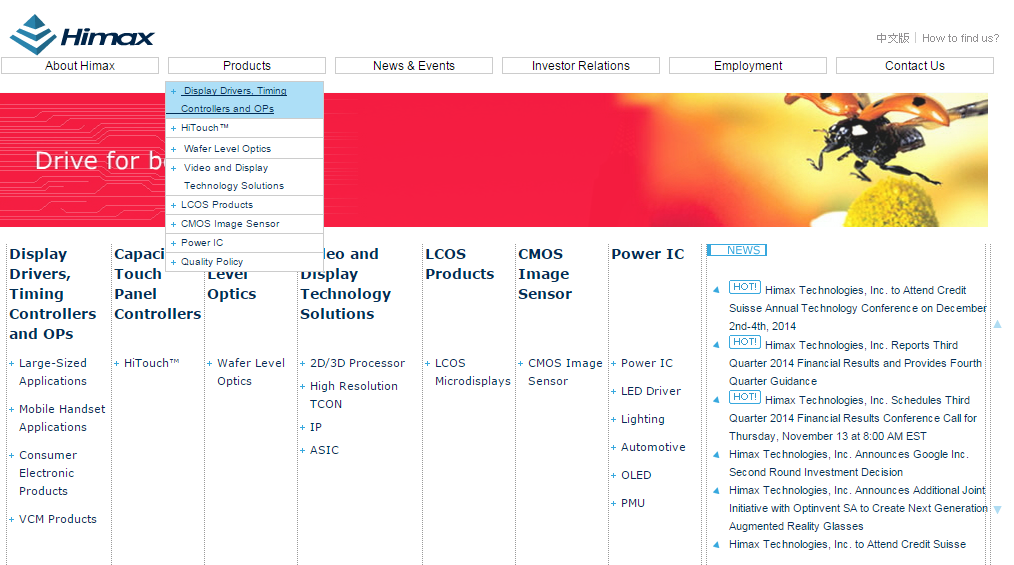Open Lighting link
Viewport: 1014px width, 565px height.
coord(643,419)
